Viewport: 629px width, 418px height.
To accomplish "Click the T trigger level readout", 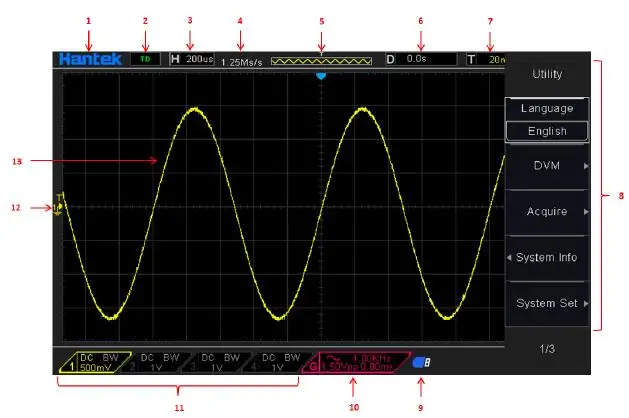I will click(x=486, y=59).
